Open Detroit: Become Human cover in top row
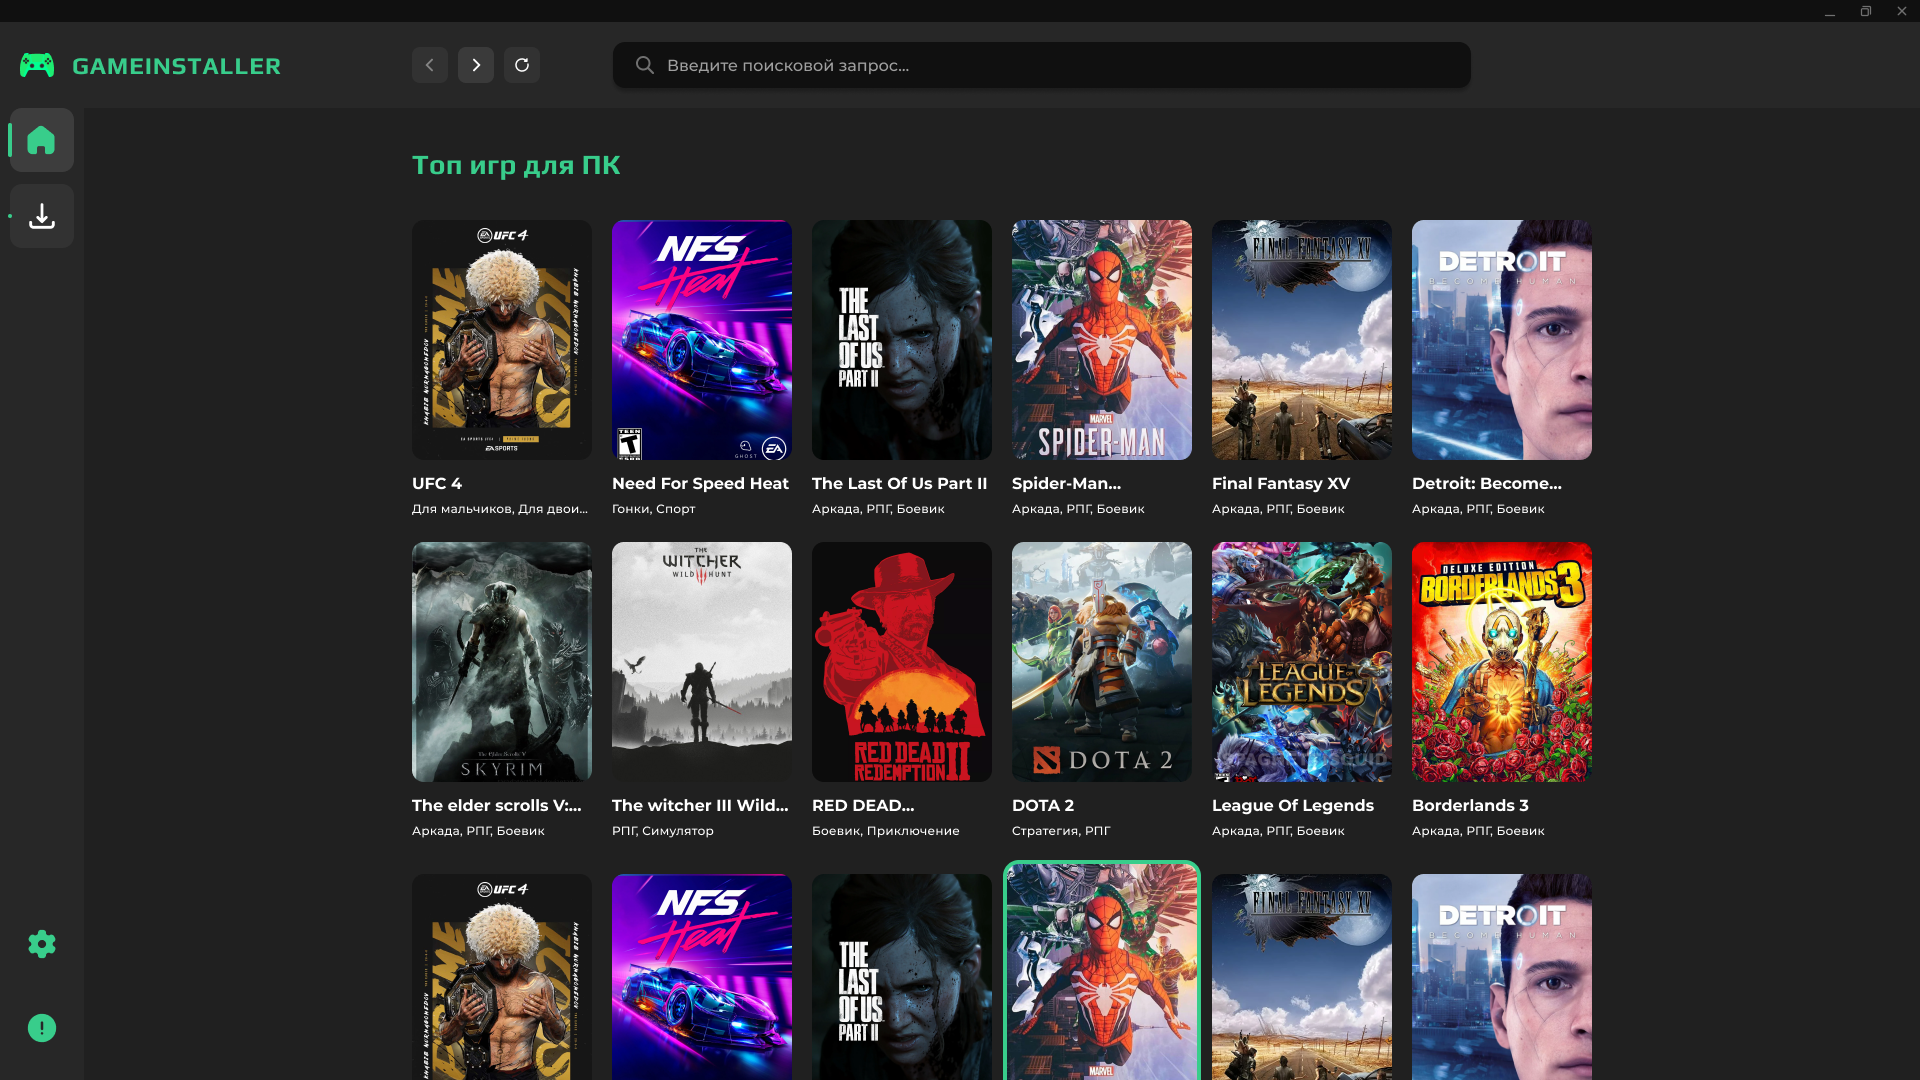Image resolution: width=1920 pixels, height=1080 pixels. coord(1502,340)
